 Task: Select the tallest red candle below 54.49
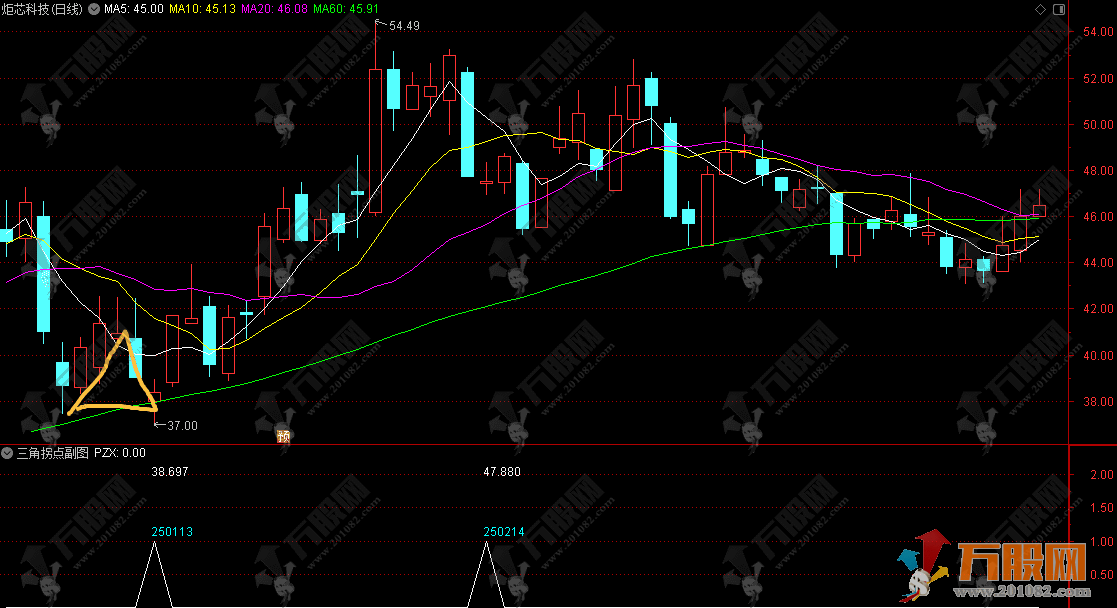point(375,140)
